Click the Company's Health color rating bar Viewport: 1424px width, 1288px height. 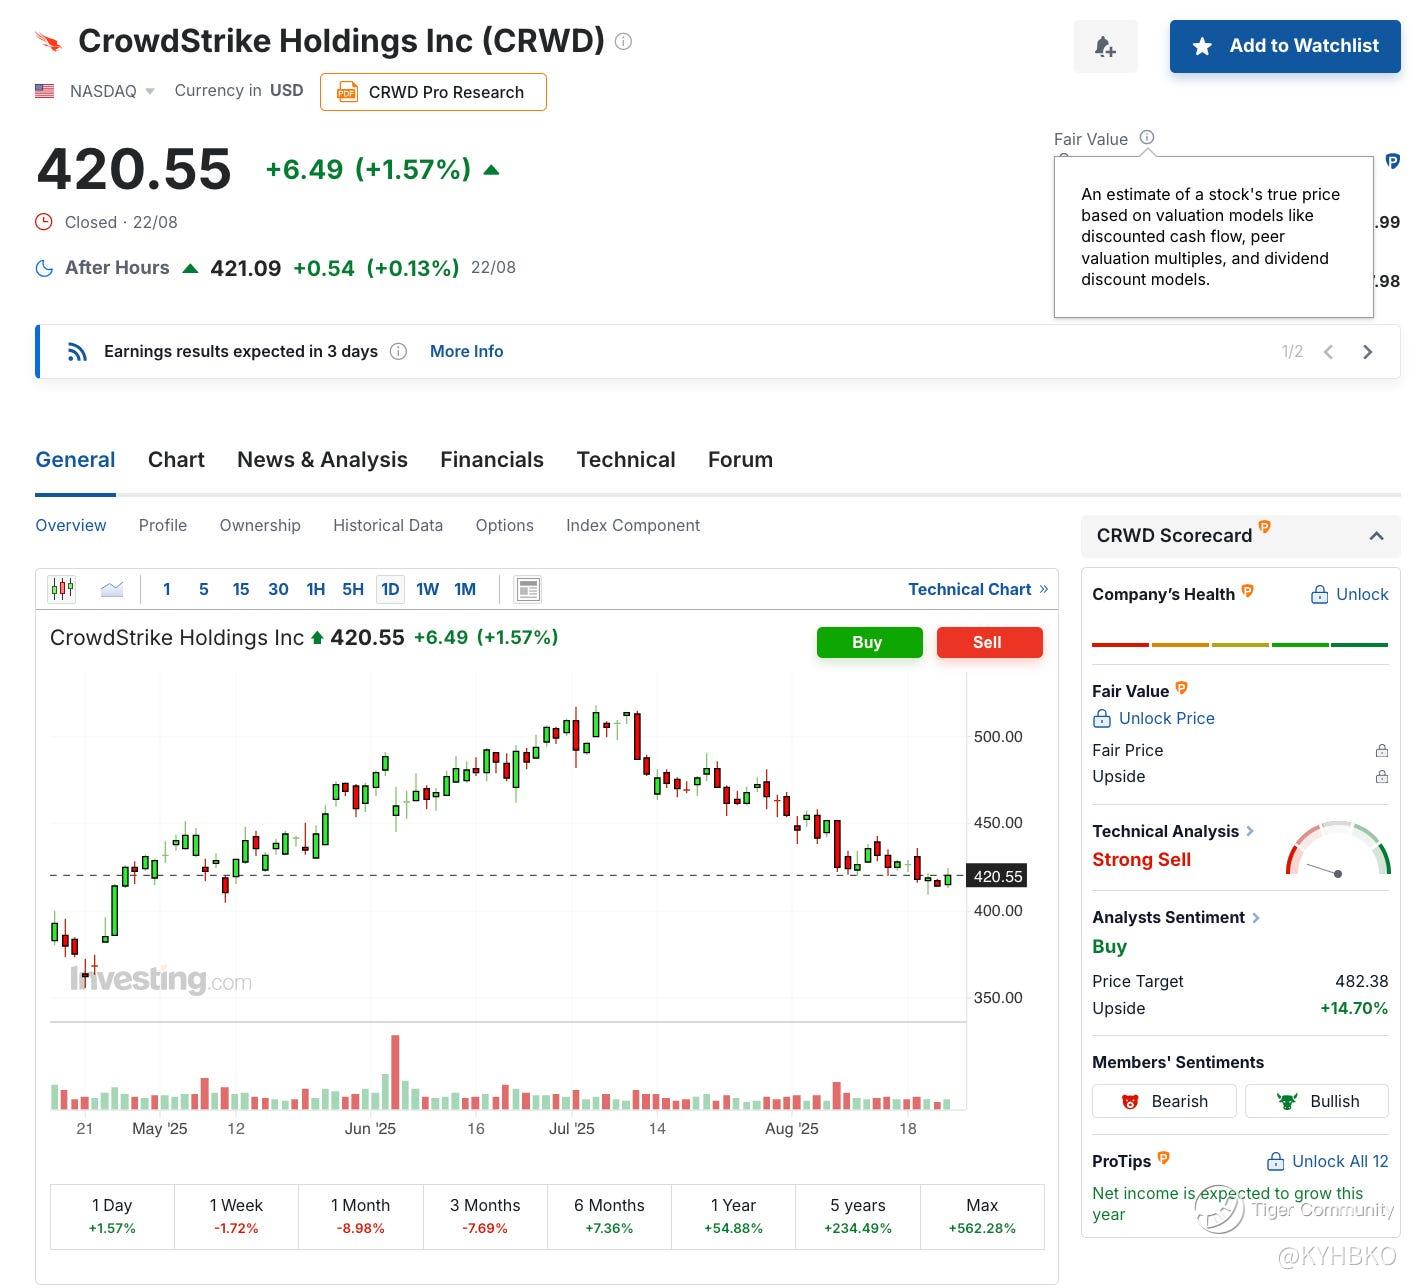coord(1240,645)
